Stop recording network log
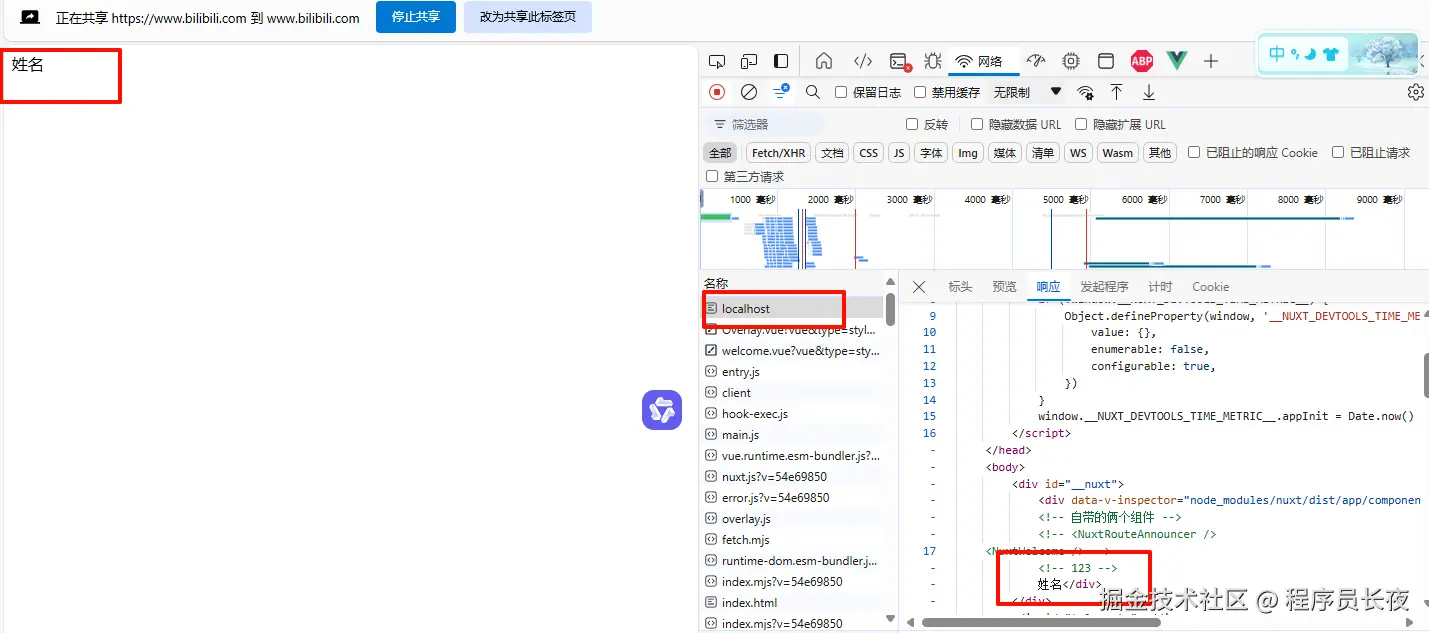Viewport: 1429px width, 633px height. tap(717, 92)
